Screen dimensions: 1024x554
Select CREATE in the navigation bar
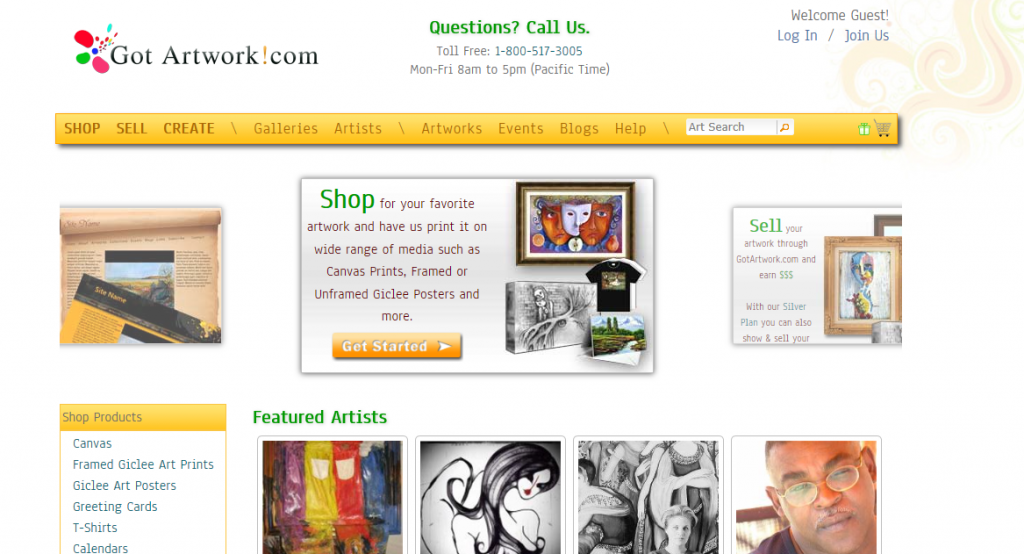[189, 129]
